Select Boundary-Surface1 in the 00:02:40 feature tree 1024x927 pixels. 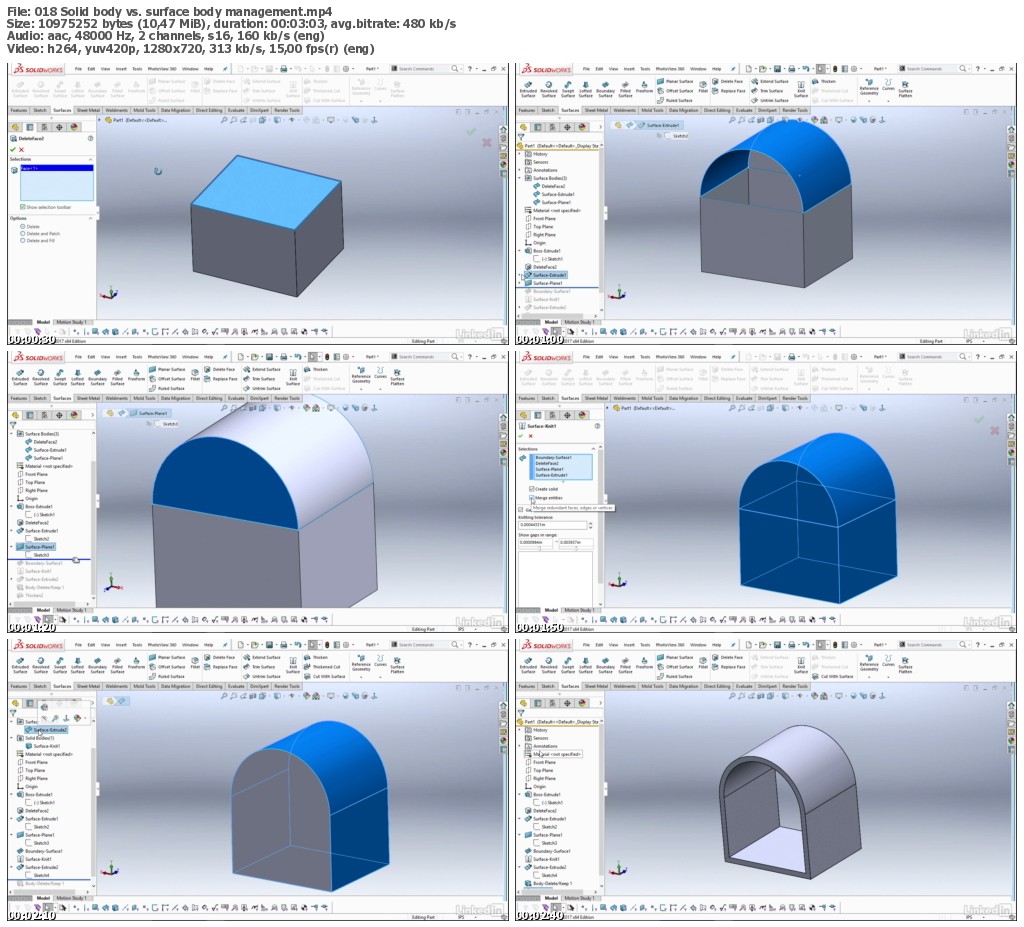coord(547,851)
